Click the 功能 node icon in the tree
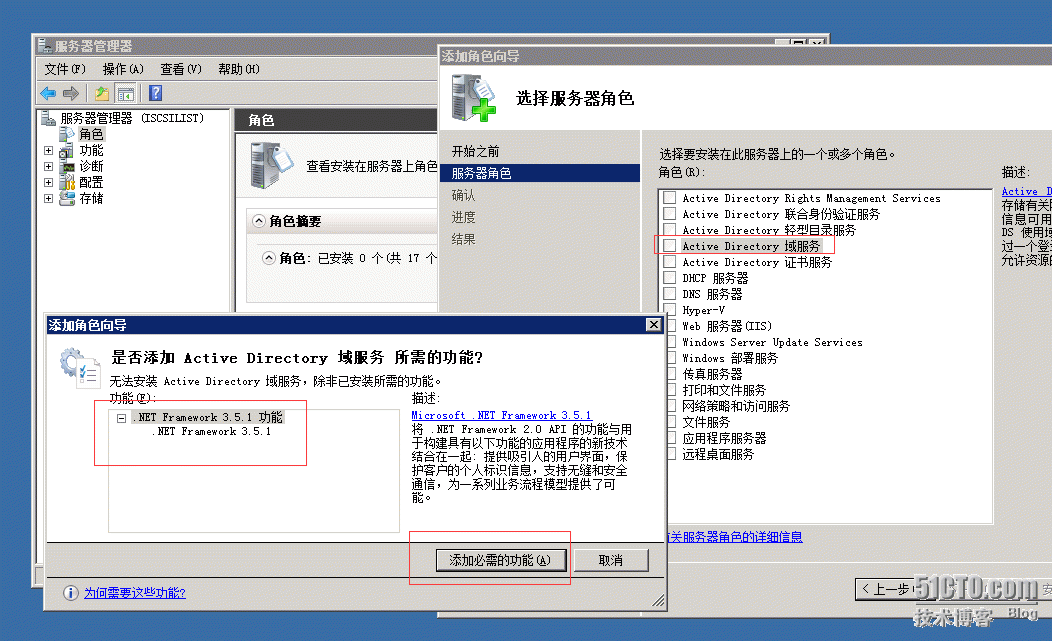1052x641 pixels. click(x=67, y=150)
